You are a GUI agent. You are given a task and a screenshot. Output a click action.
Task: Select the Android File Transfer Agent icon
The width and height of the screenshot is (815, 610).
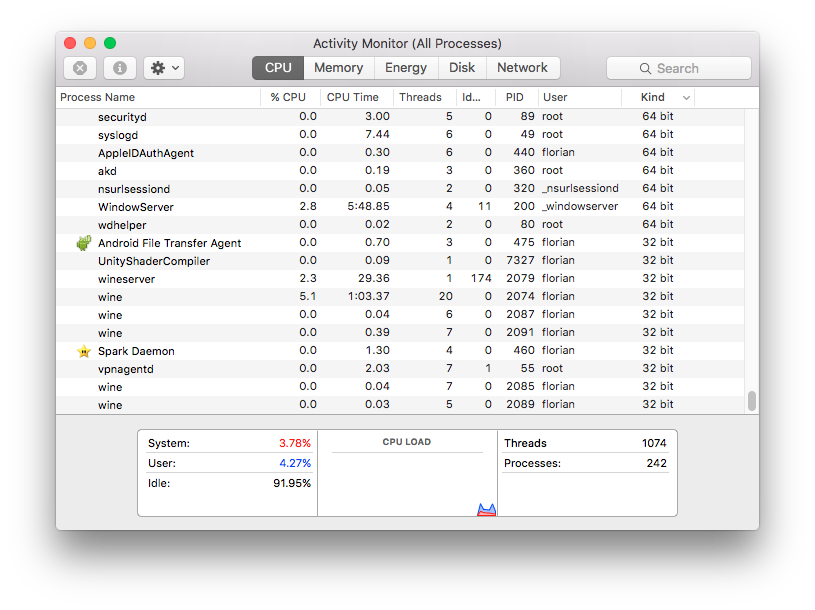[x=84, y=243]
